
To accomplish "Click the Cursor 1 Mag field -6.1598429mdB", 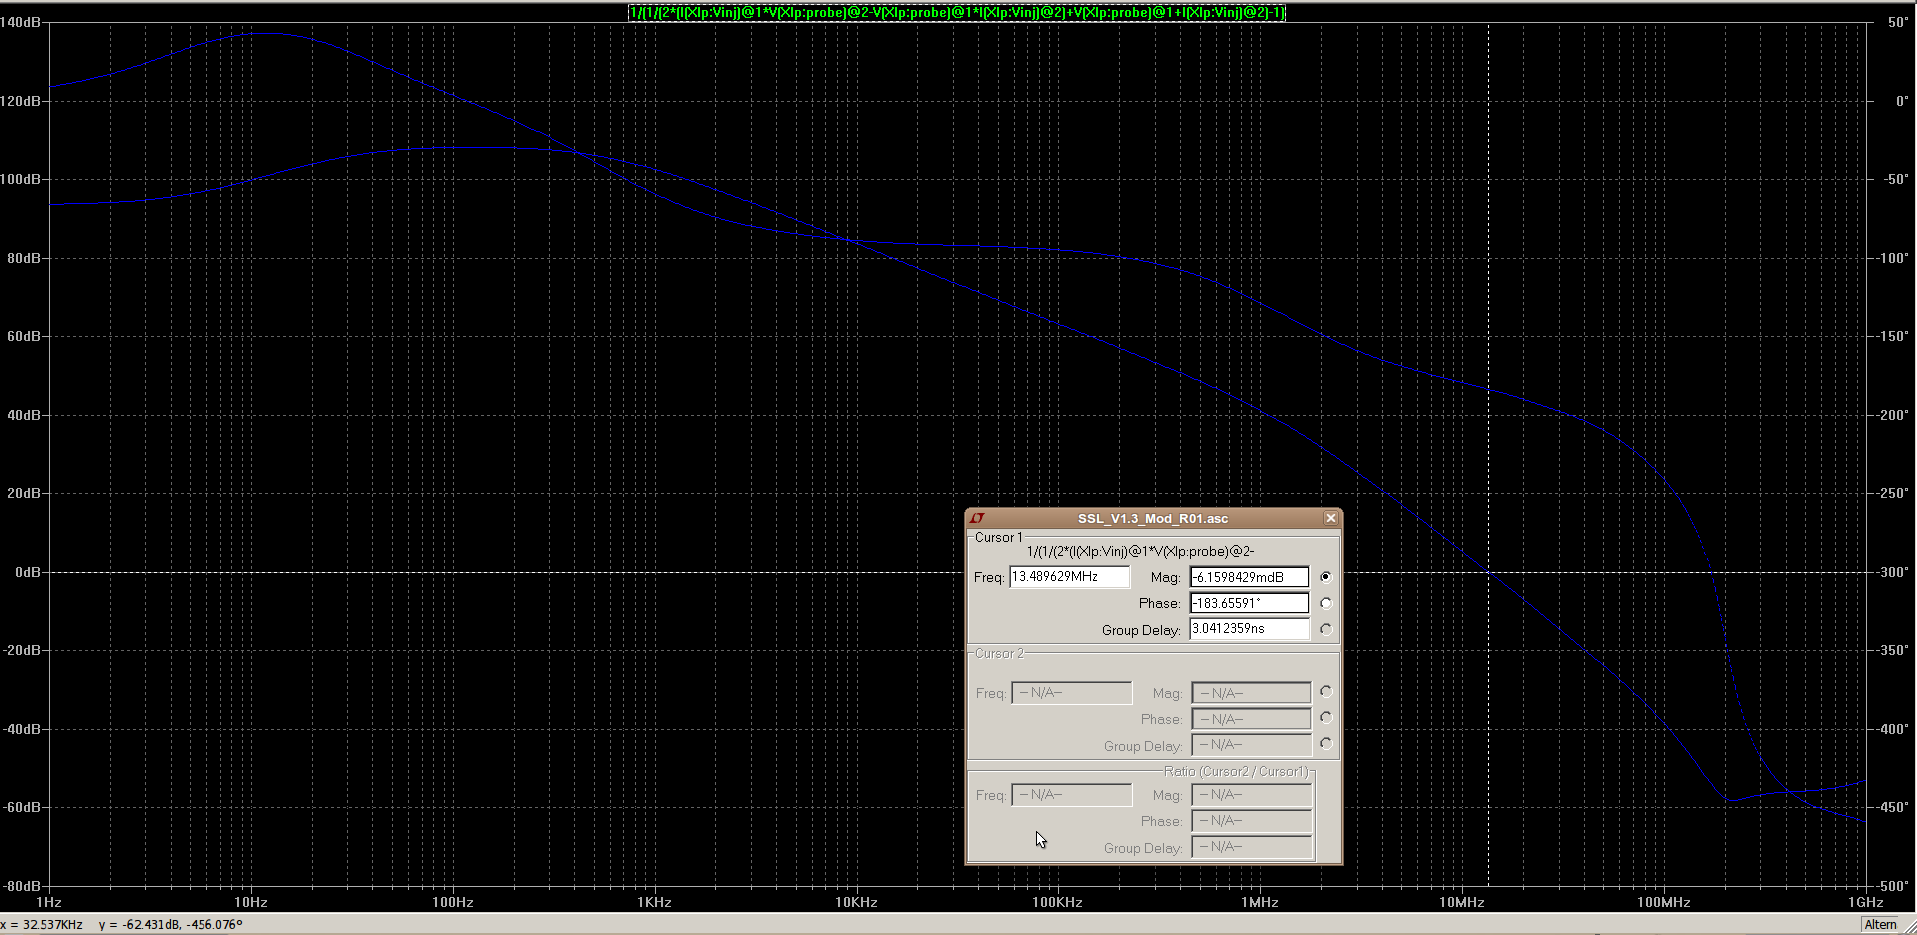I will pos(1250,577).
